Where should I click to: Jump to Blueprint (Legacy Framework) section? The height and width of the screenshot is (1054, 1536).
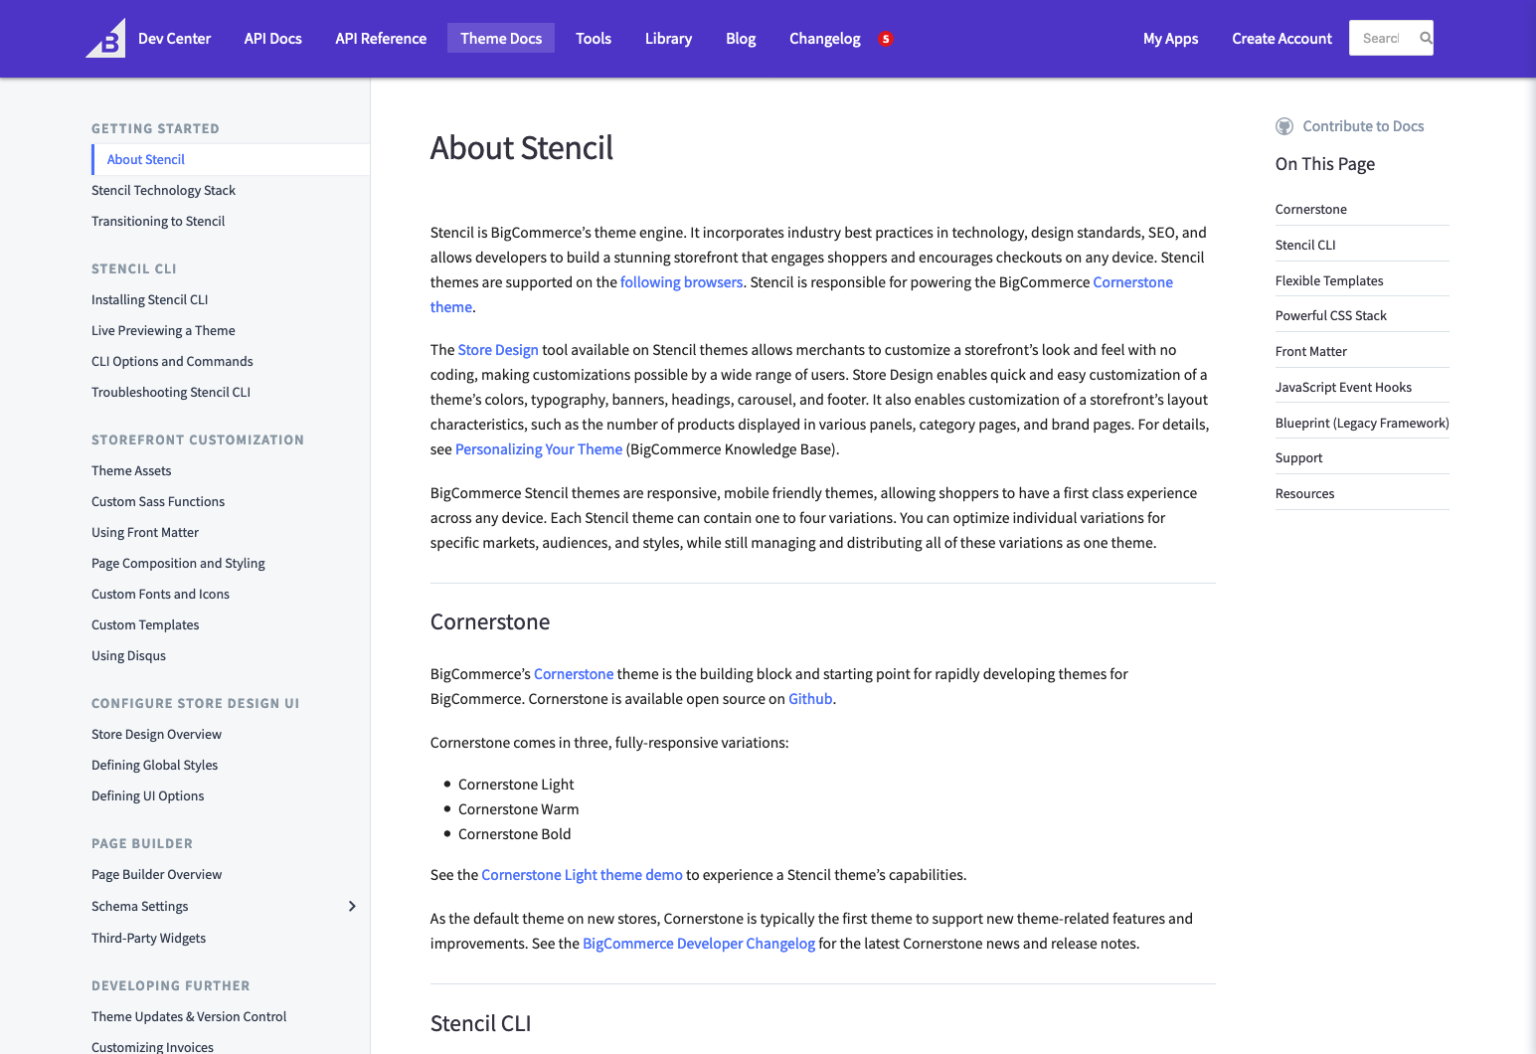[1361, 423]
